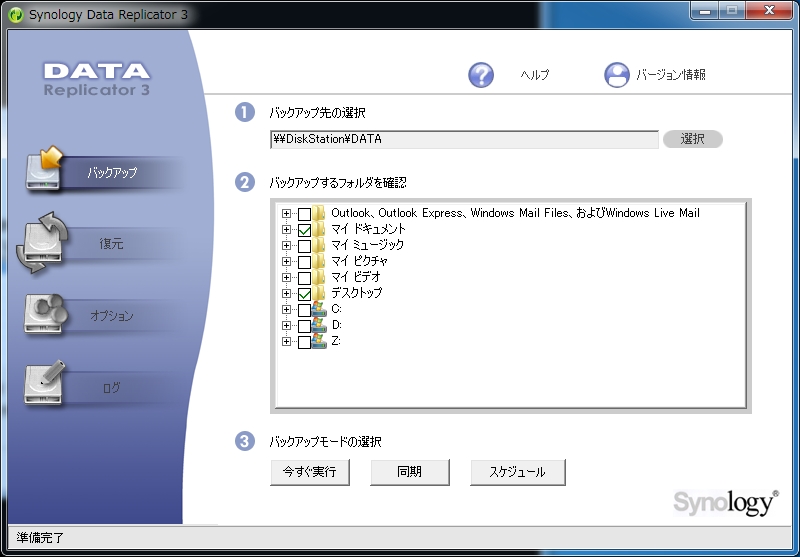This screenshot has height=557, width=800.
Task: Click the マイ ビデオ folder icon
Action: (x=319, y=277)
